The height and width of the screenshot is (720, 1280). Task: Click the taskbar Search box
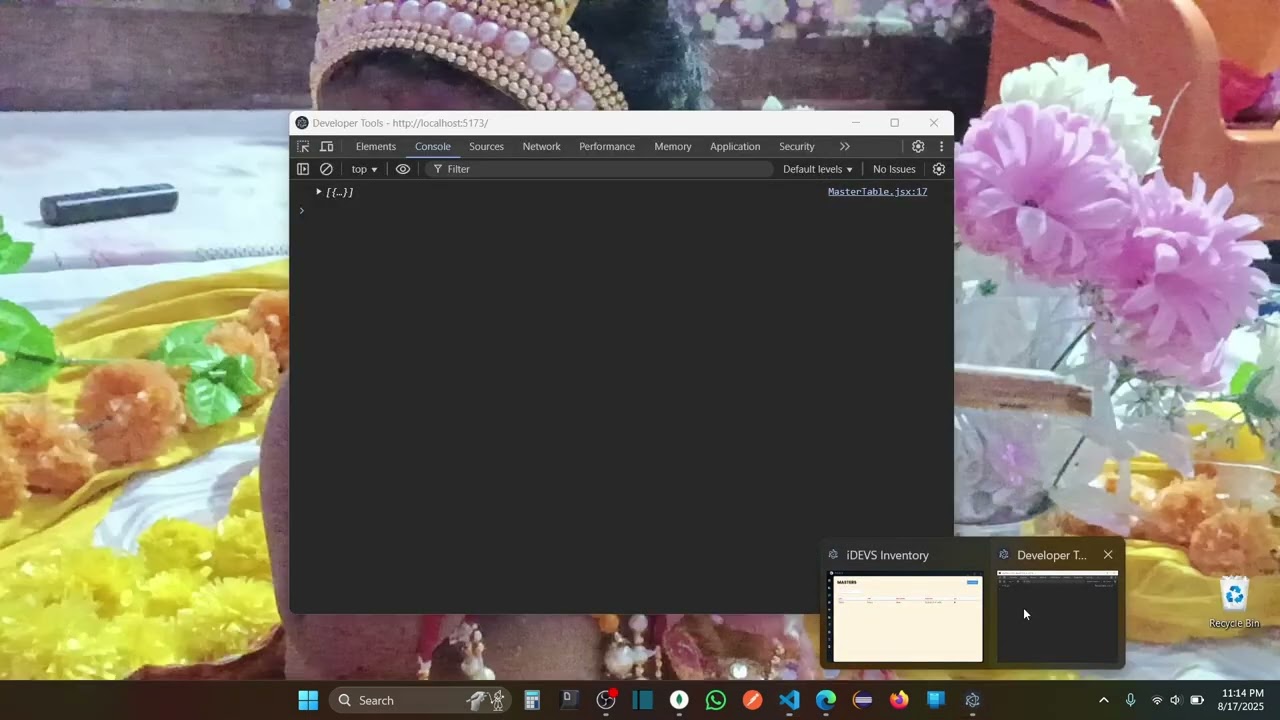(x=420, y=700)
